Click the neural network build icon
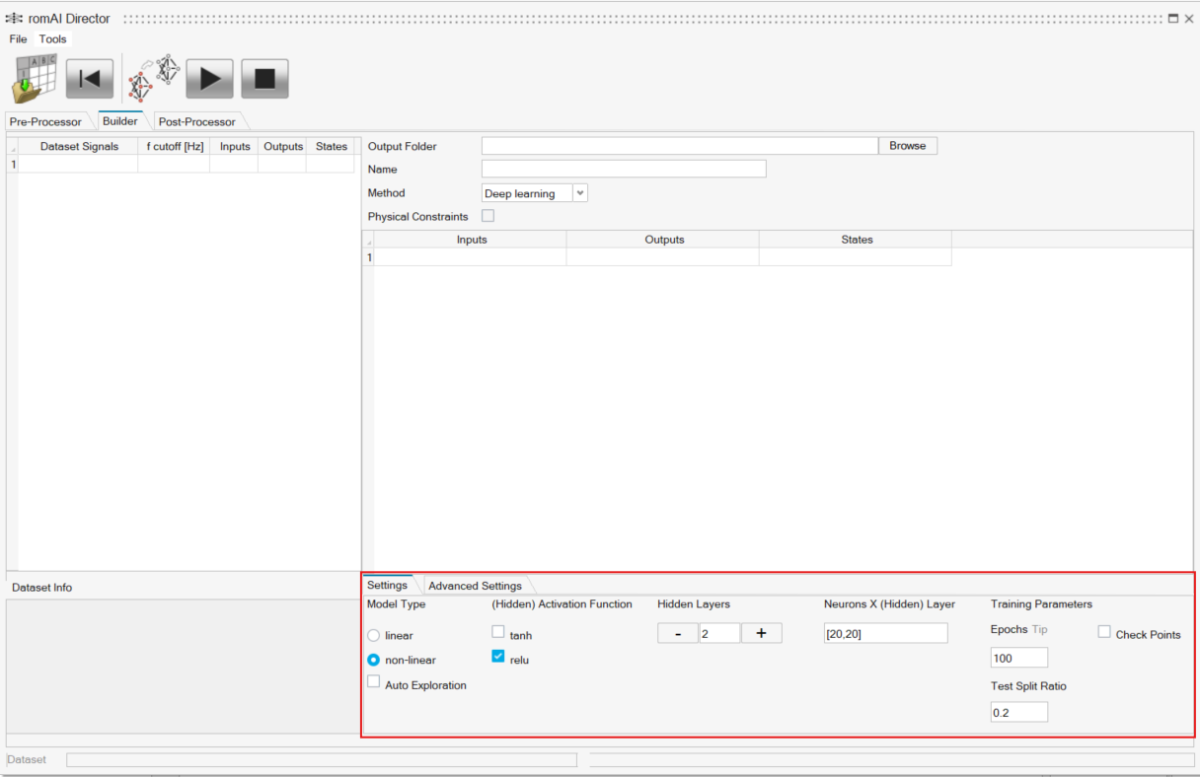The height and width of the screenshot is (777, 1200). tap(154, 76)
